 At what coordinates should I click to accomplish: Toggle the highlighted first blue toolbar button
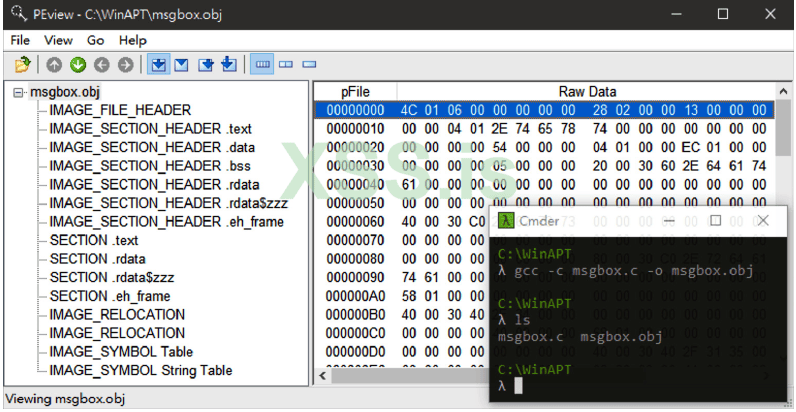click(x=158, y=65)
